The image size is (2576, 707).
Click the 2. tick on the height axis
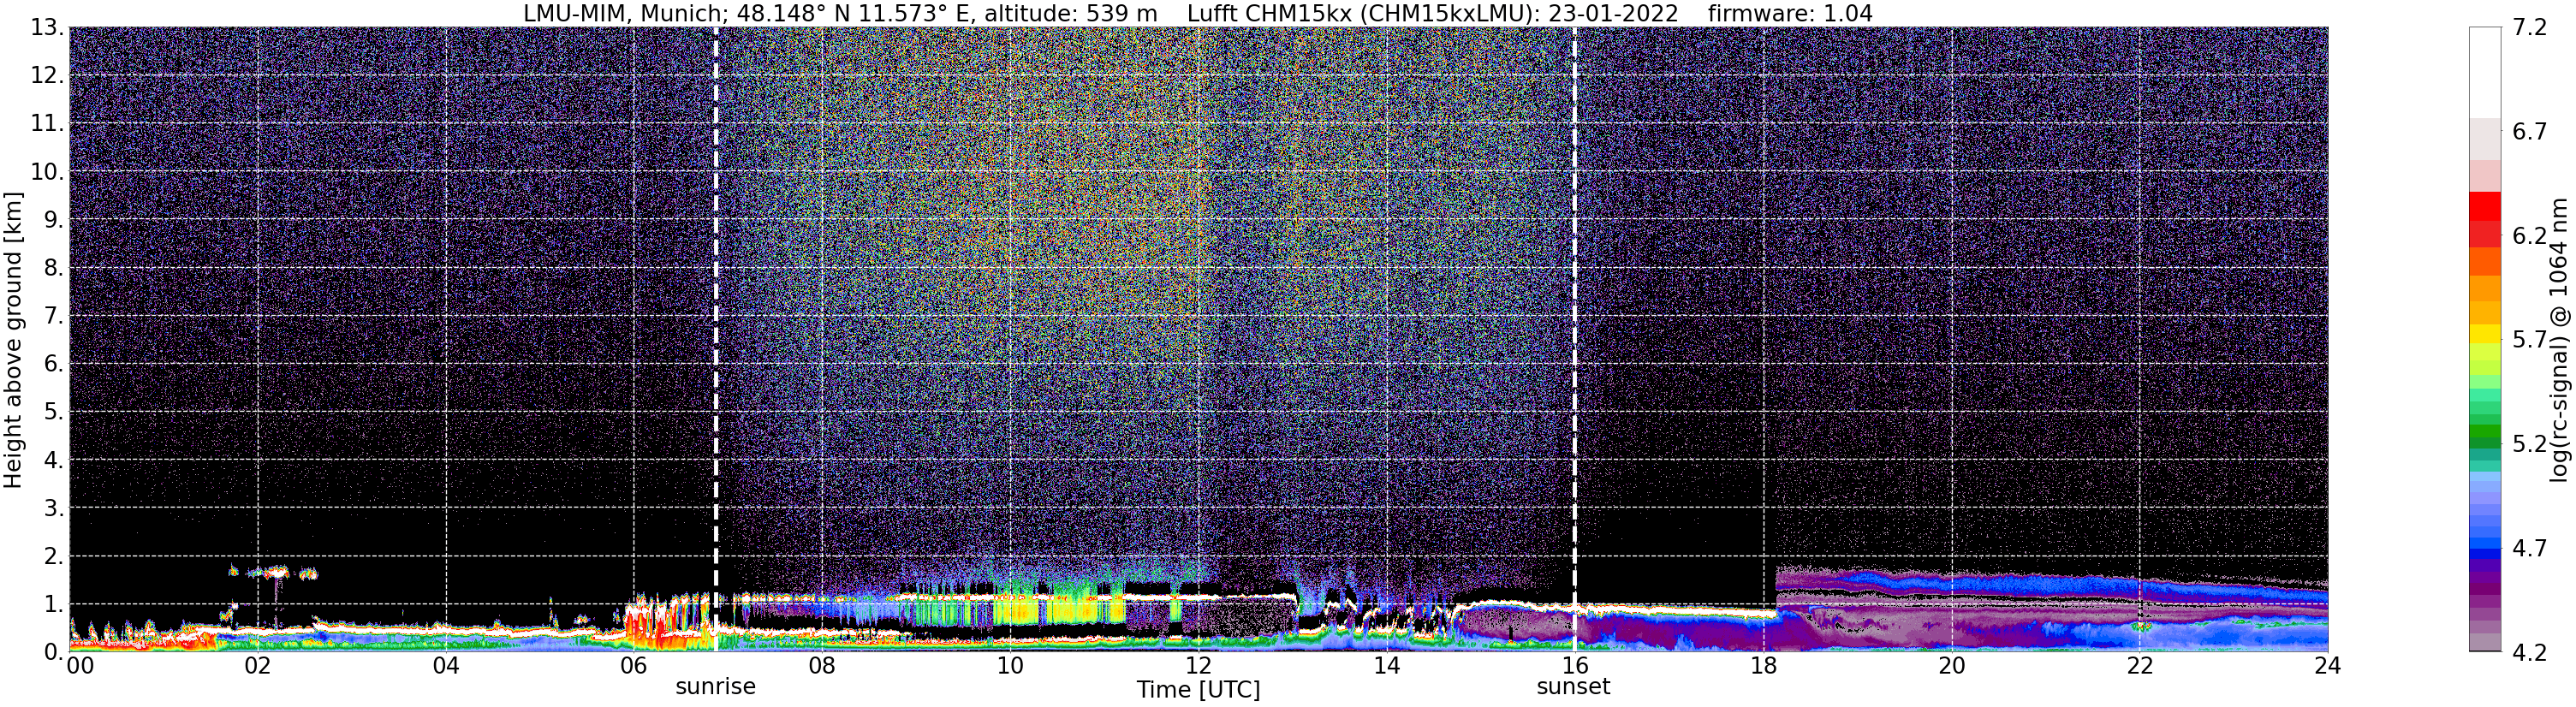point(54,556)
